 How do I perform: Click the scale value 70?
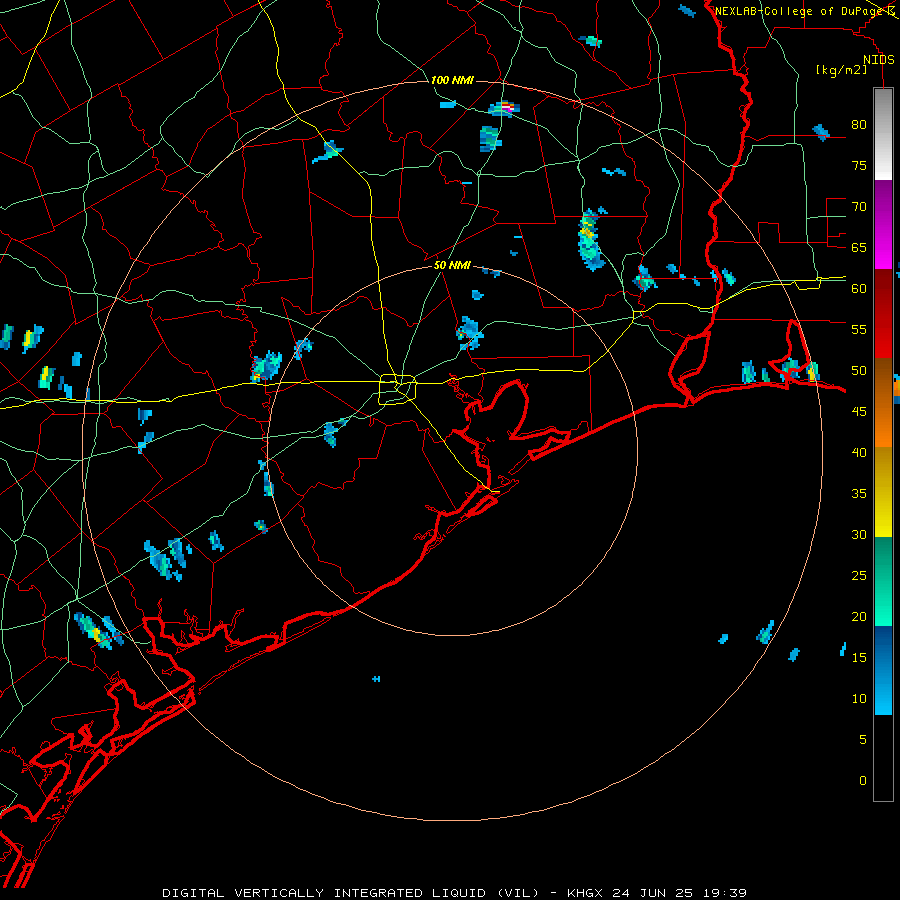click(859, 207)
